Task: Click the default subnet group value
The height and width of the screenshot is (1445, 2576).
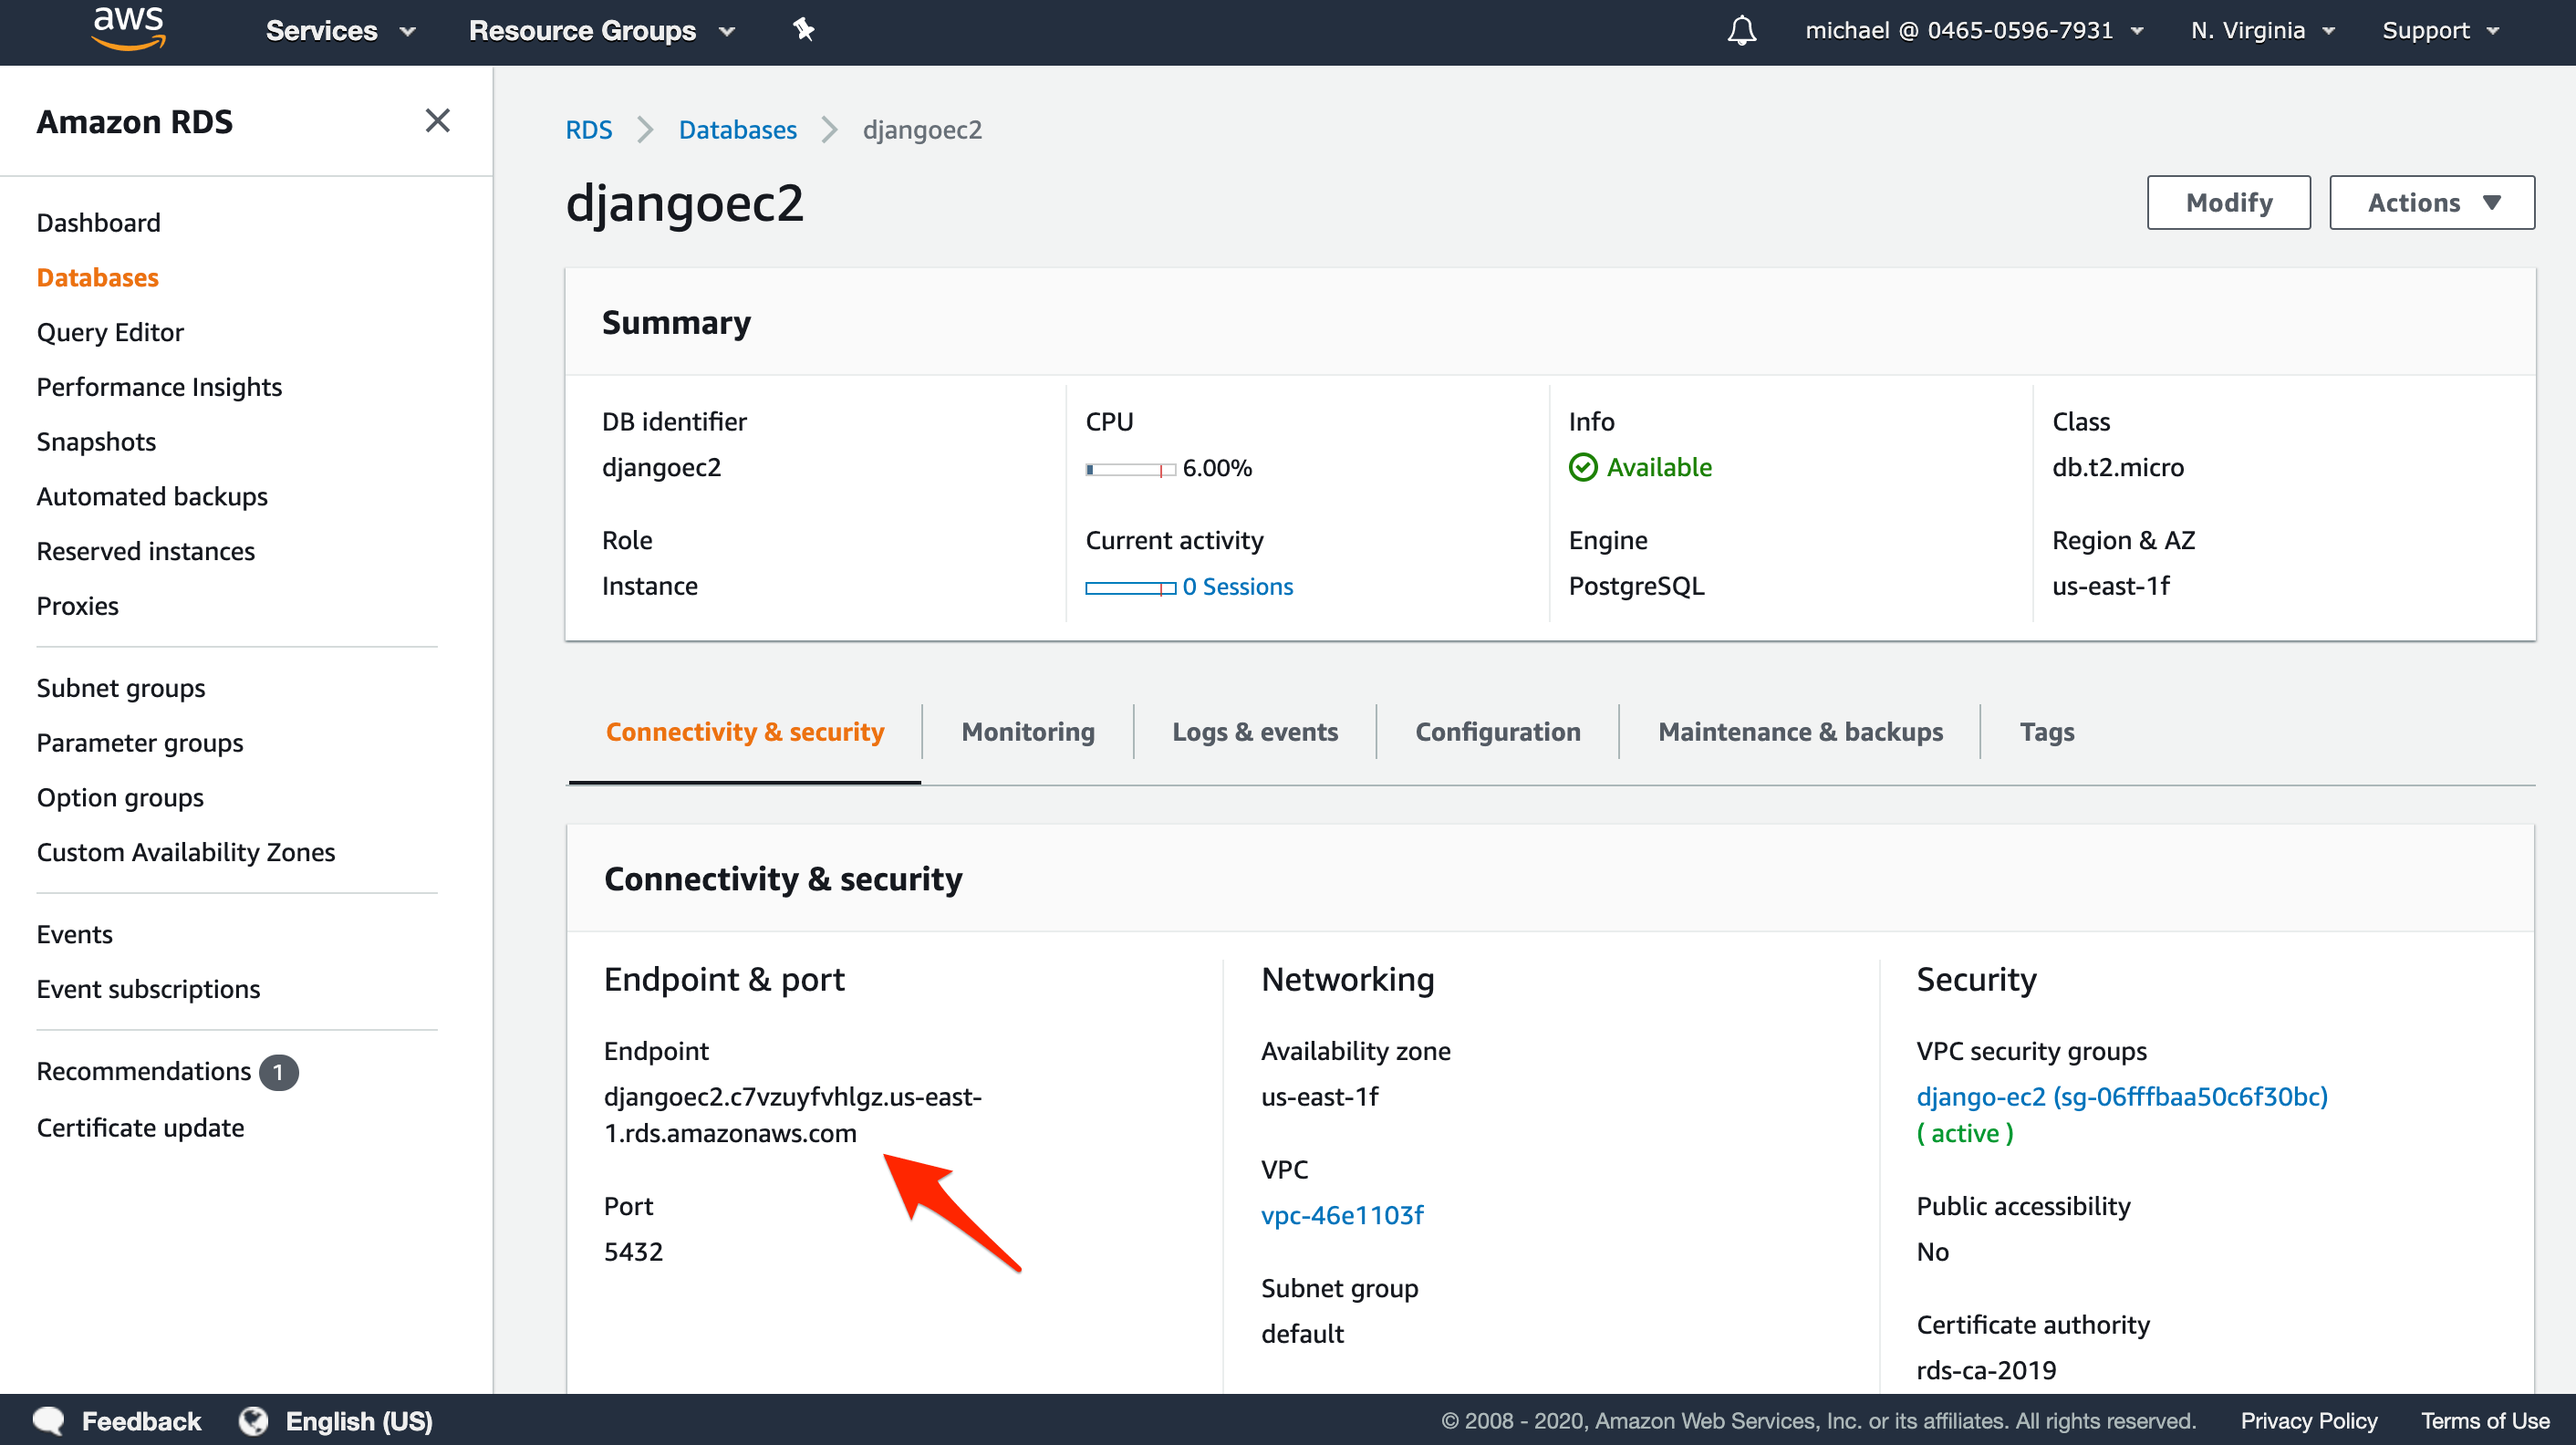Action: click(x=1302, y=1334)
